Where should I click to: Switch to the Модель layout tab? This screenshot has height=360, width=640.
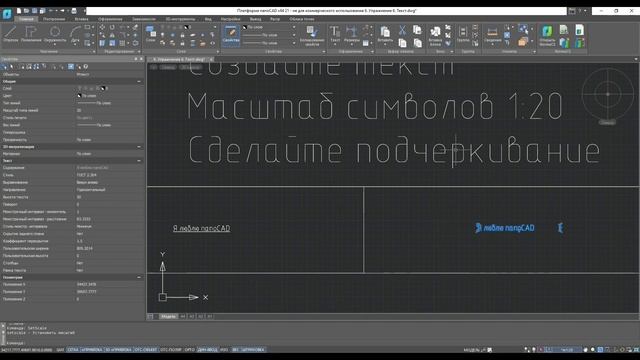coord(168,317)
